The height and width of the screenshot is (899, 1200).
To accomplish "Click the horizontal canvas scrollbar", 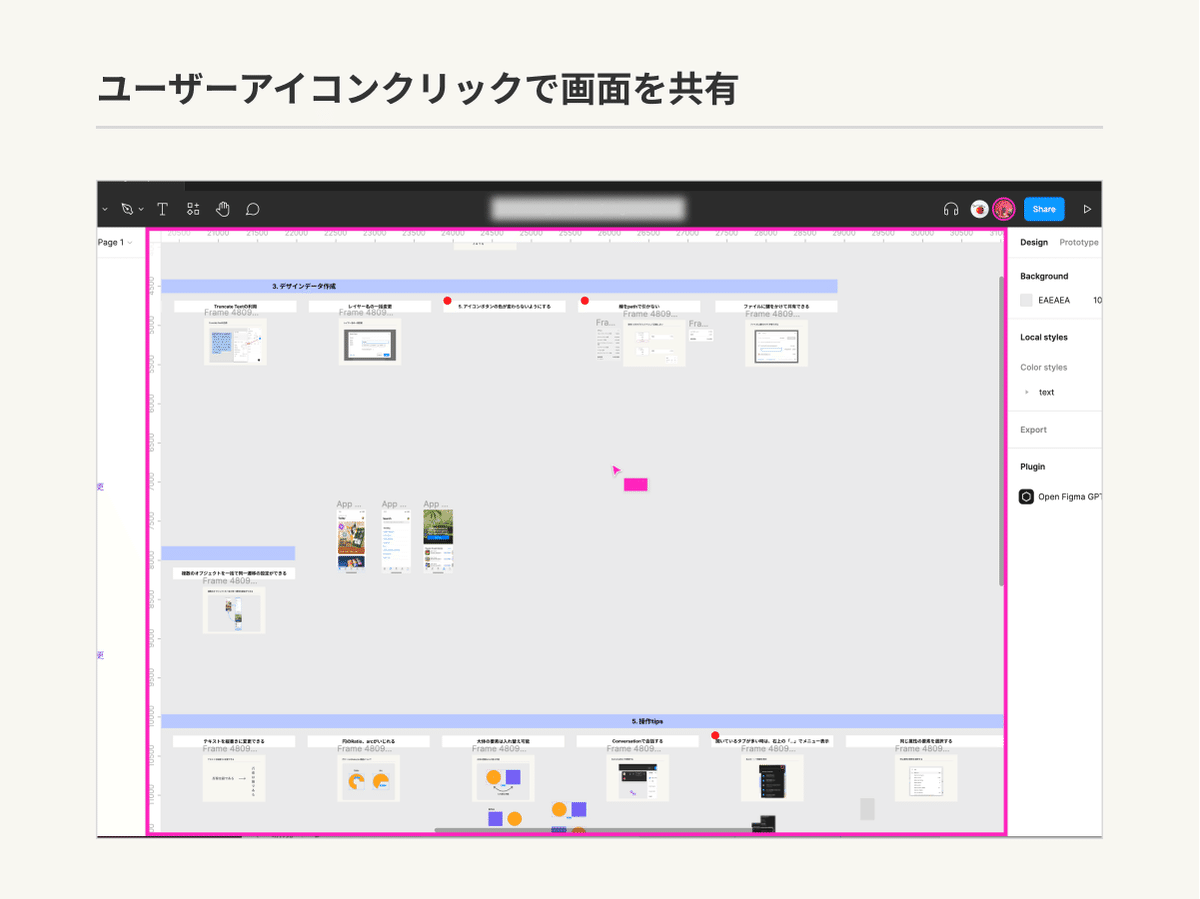I will [x=592, y=829].
